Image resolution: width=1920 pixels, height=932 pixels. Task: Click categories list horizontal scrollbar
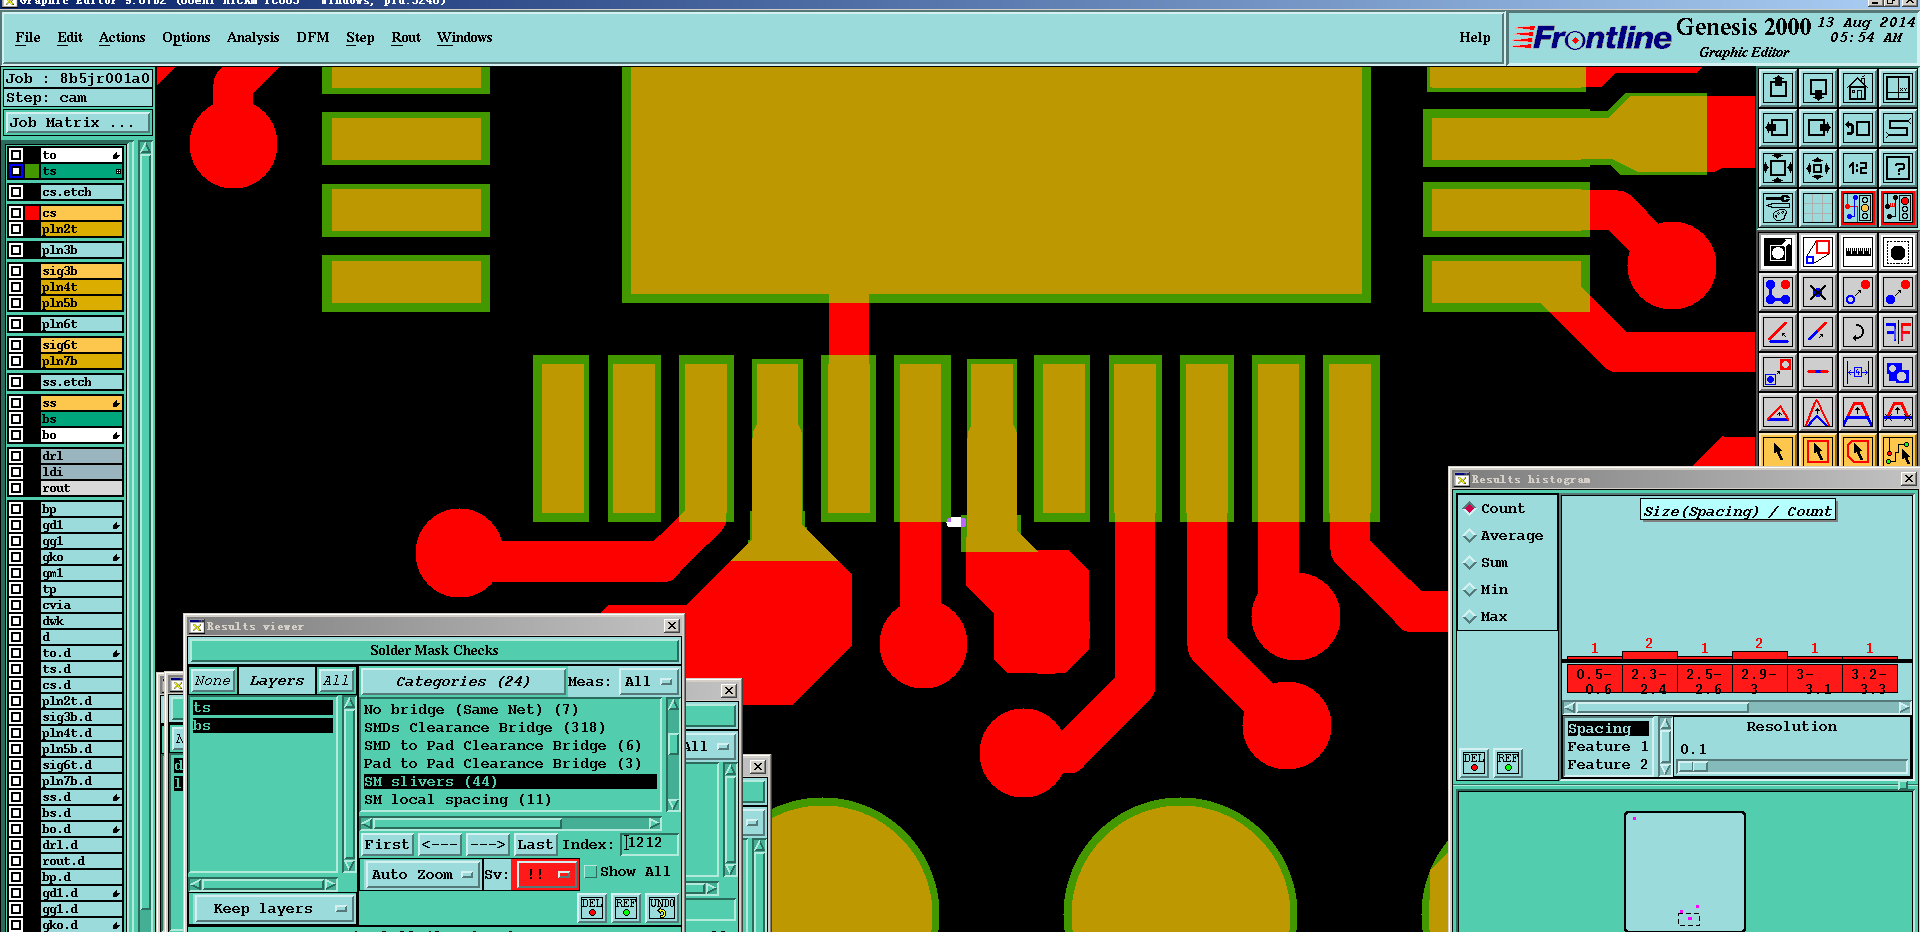511,824
